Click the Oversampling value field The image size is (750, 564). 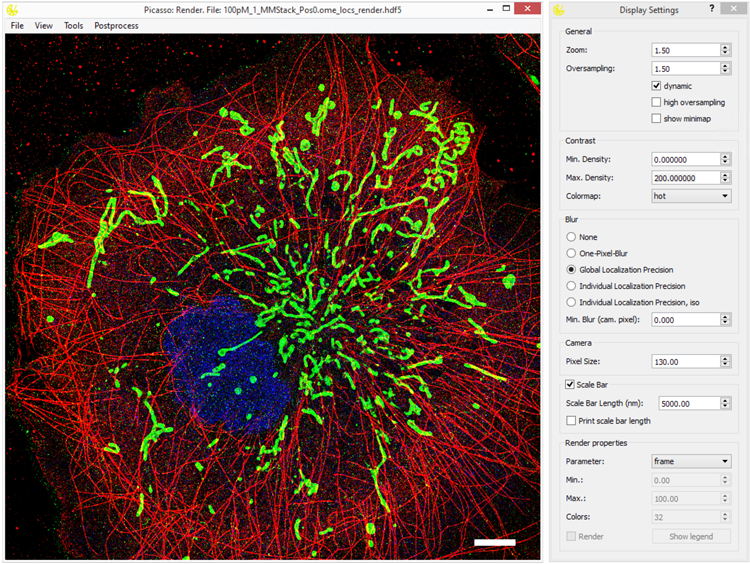tap(686, 69)
